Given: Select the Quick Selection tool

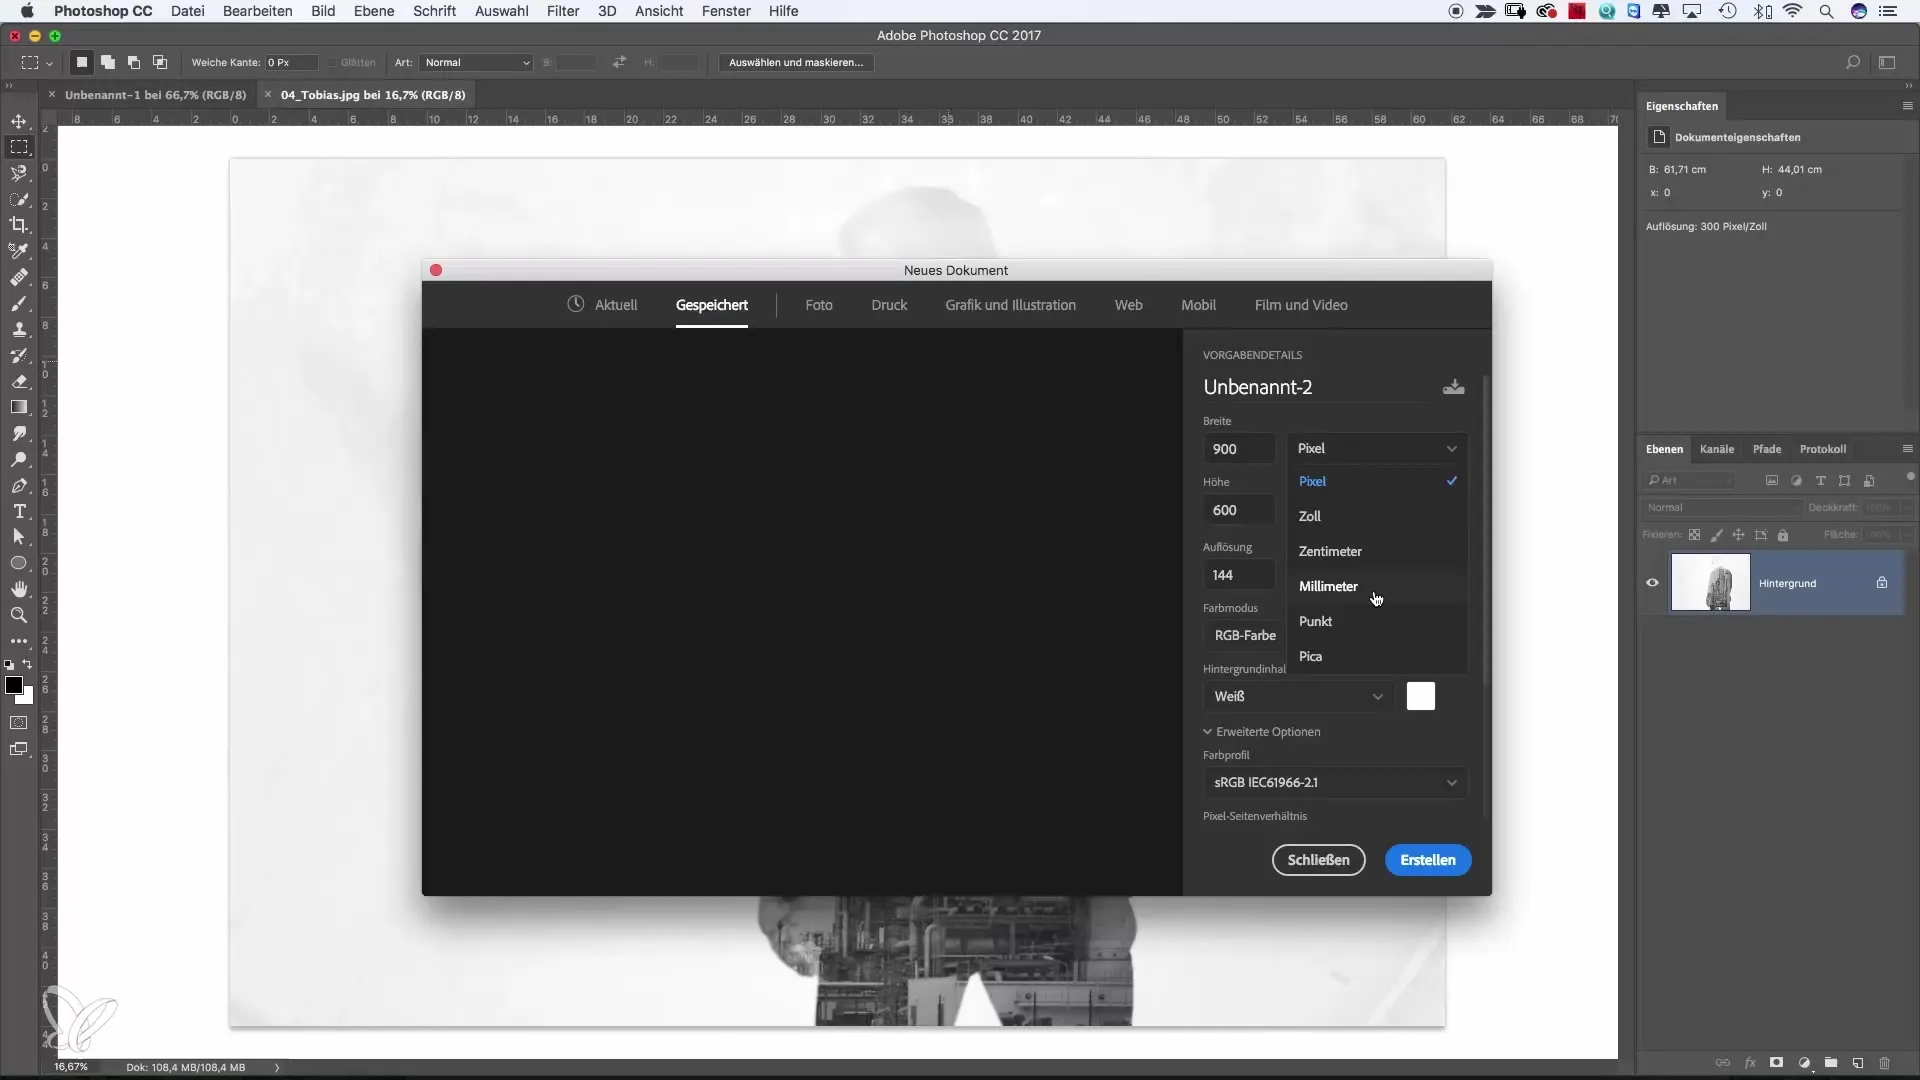Looking at the screenshot, I should tap(19, 199).
